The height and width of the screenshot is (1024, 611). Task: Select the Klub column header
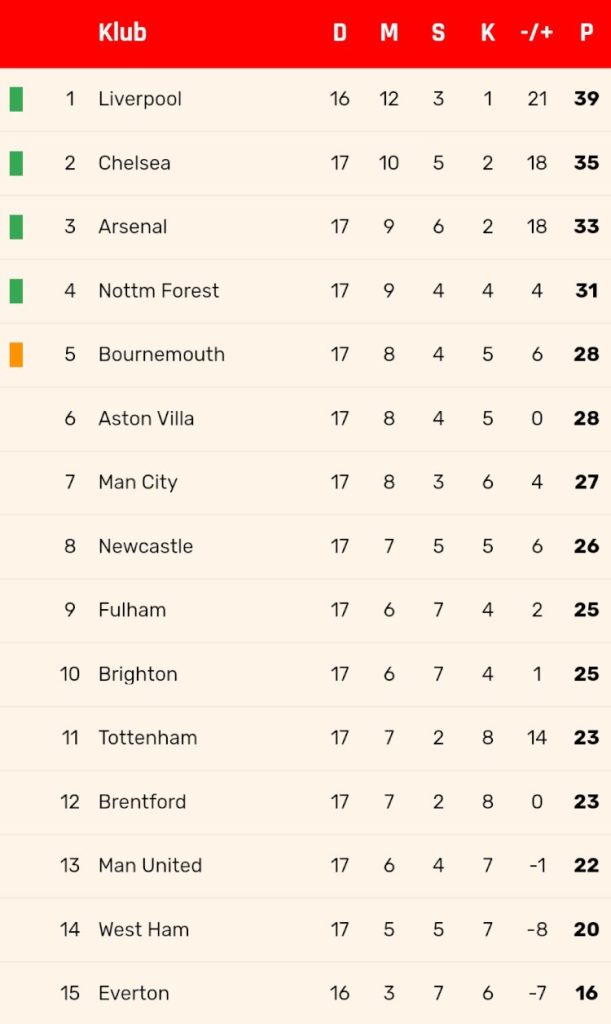point(122,32)
